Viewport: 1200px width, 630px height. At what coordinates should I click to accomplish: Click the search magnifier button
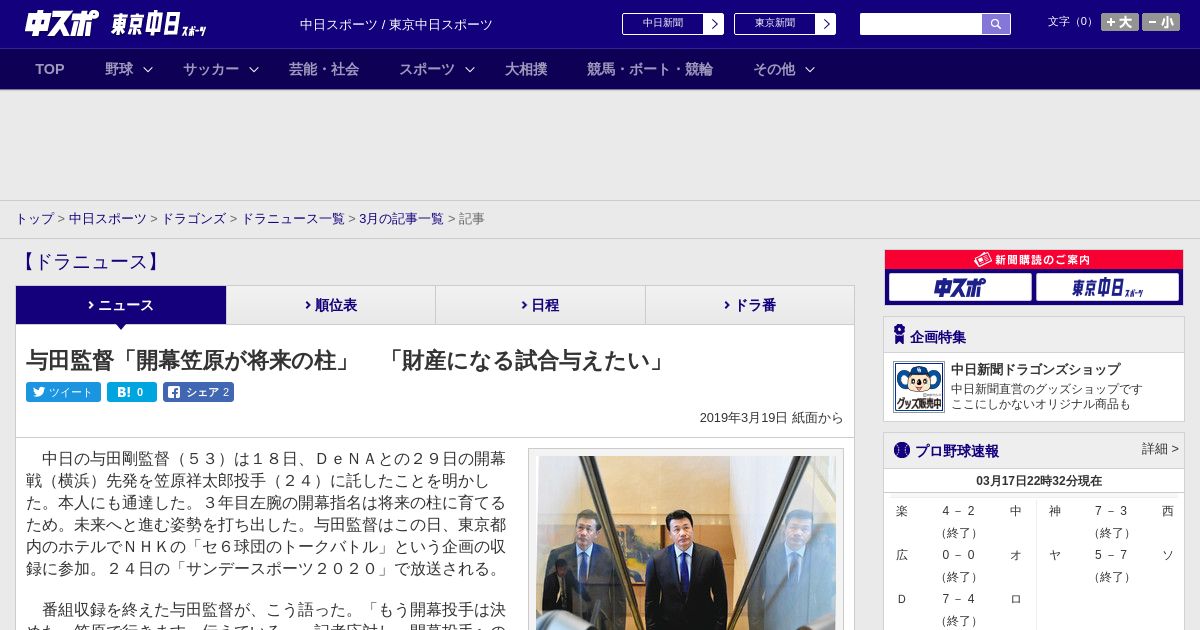click(996, 24)
